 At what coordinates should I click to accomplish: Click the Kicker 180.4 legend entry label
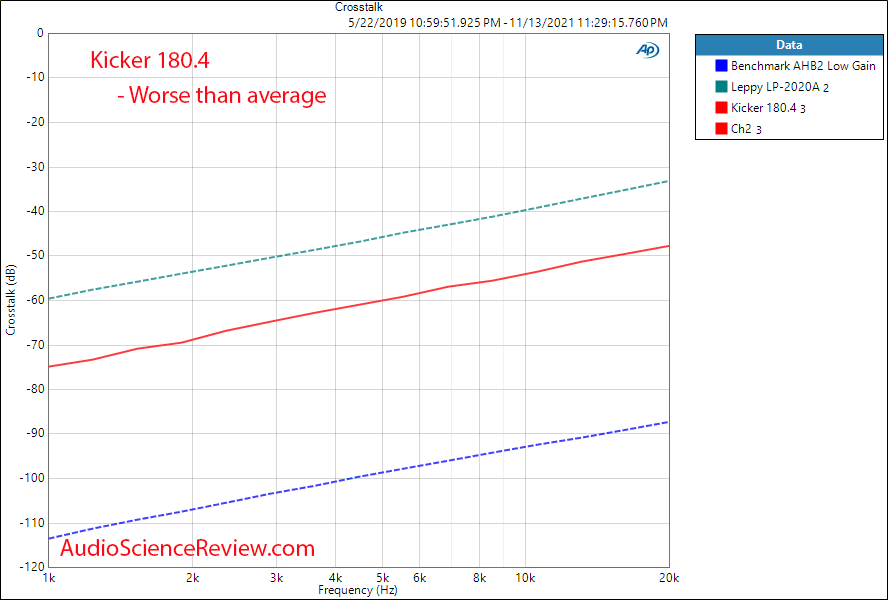(x=769, y=108)
